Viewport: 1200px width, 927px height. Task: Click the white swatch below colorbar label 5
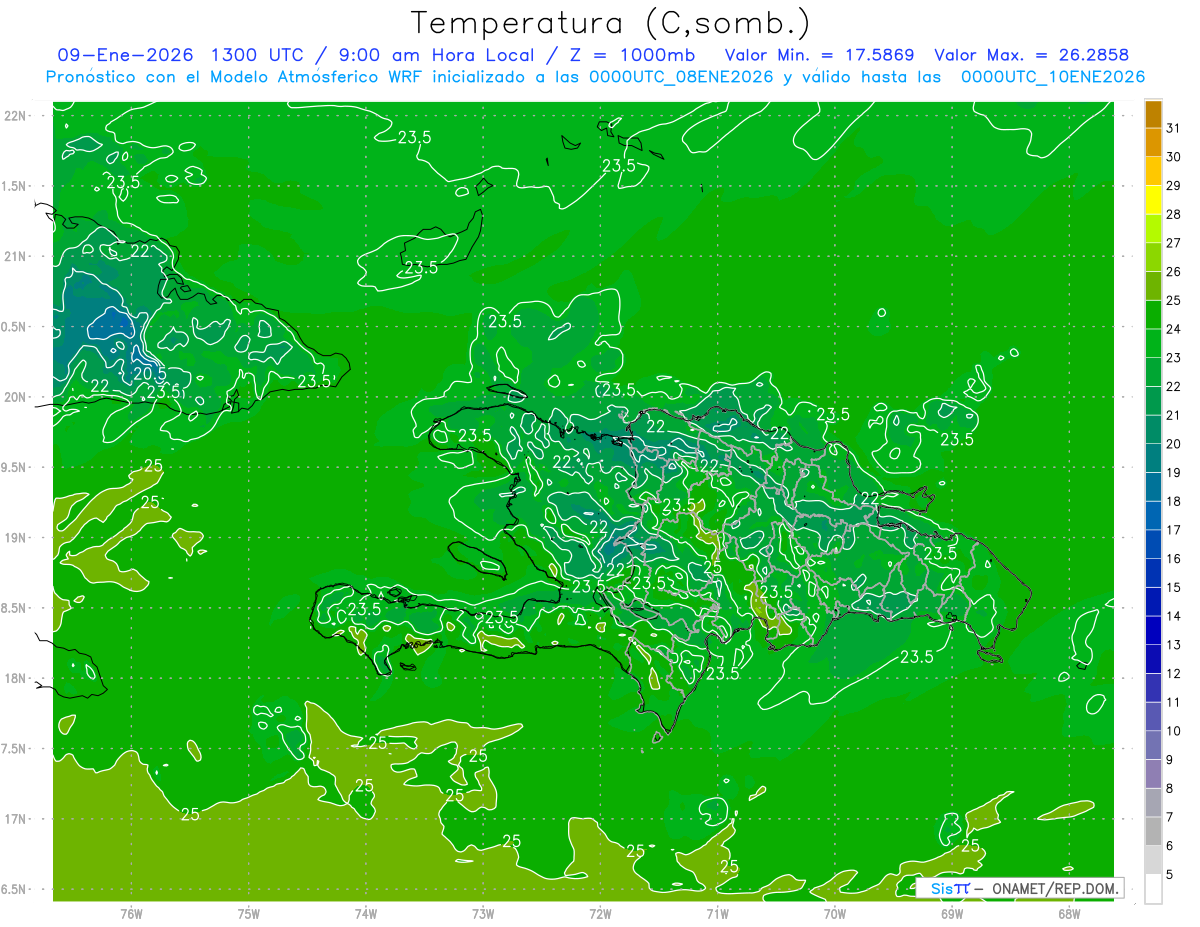pyautogui.click(x=1153, y=889)
